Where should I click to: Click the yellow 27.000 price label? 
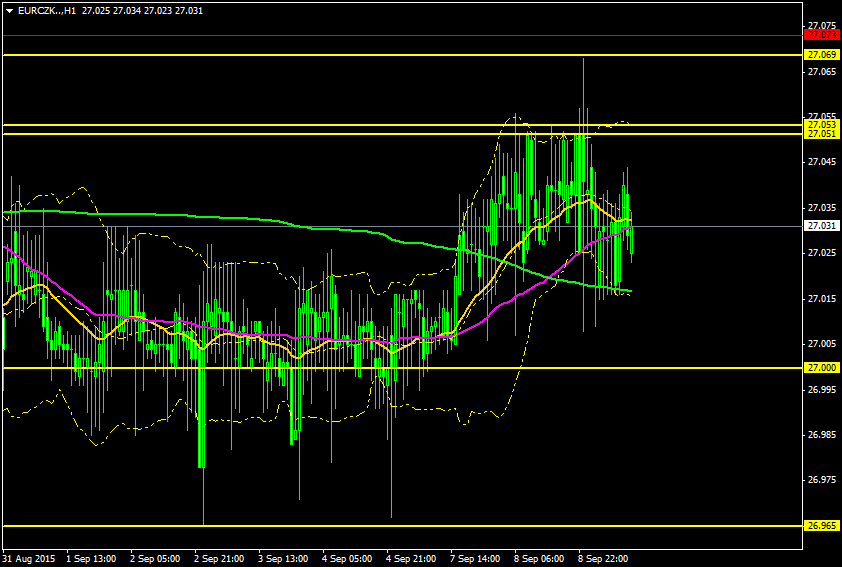tap(822, 368)
